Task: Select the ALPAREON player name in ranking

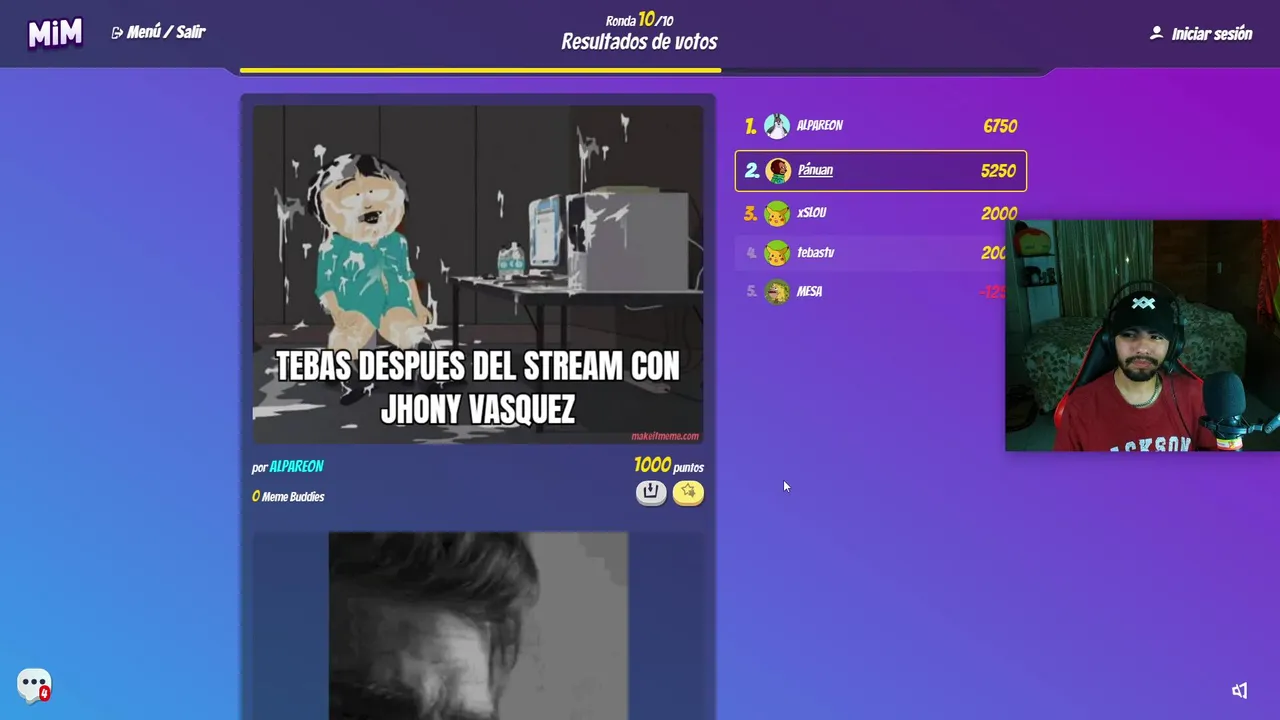Action: (x=820, y=126)
